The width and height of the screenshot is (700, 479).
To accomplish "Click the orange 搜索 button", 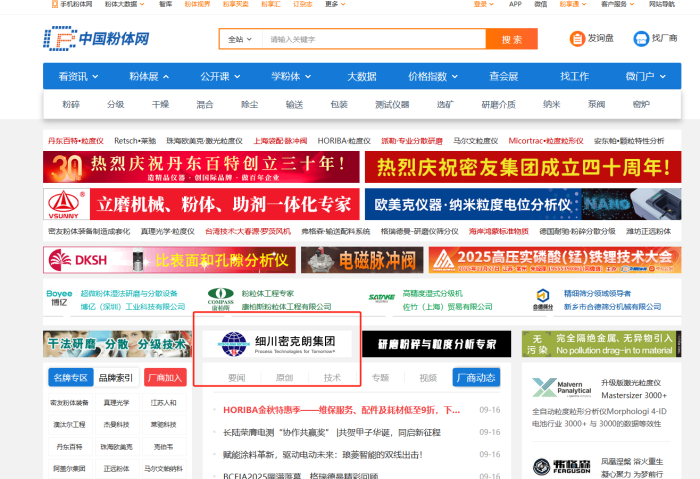I will (x=512, y=40).
